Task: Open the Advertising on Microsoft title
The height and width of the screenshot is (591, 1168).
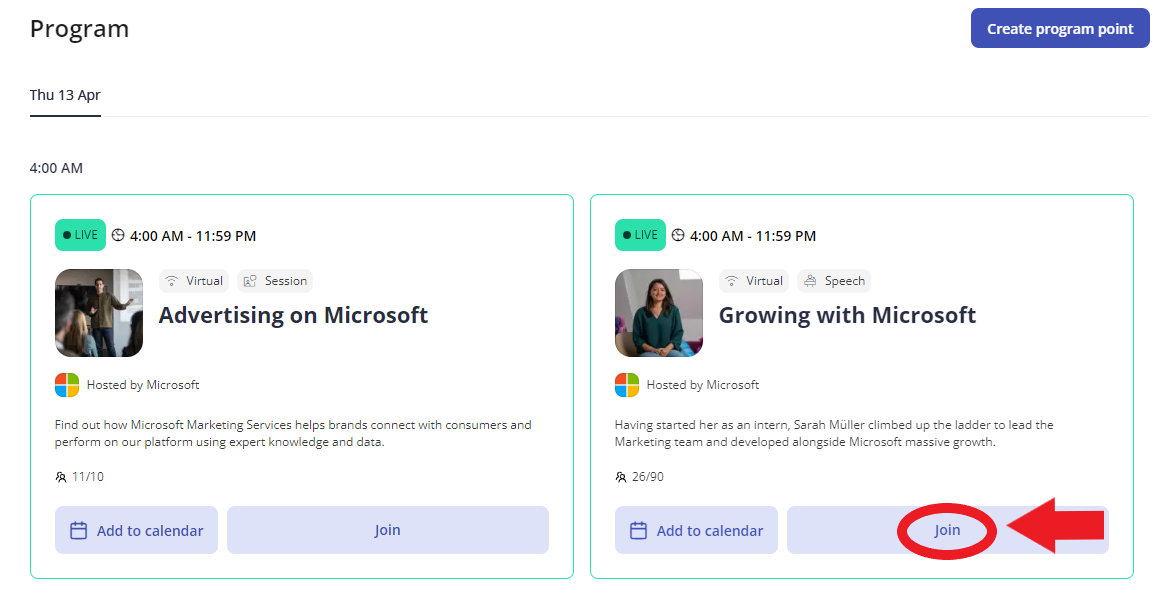Action: 293,315
